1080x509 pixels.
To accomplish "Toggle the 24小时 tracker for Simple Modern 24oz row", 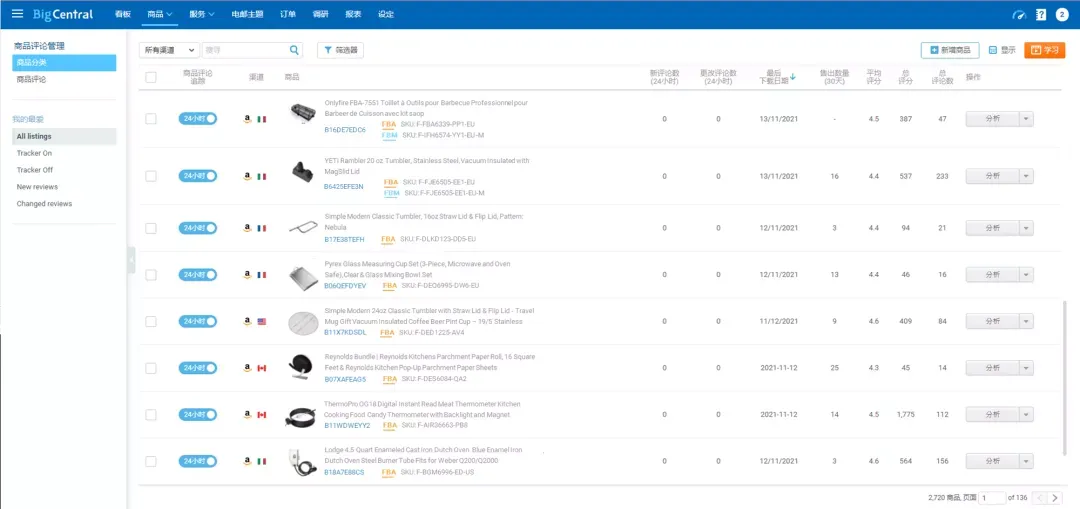I will [198, 322].
